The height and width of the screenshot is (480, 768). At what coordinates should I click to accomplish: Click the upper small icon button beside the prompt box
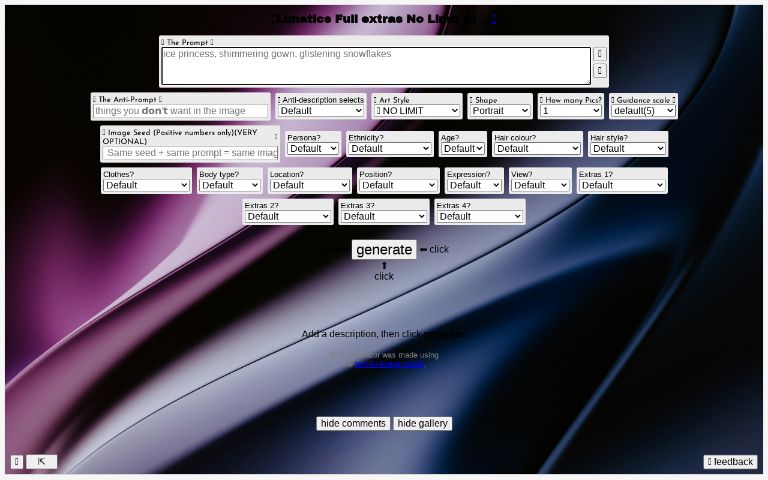click(600, 54)
